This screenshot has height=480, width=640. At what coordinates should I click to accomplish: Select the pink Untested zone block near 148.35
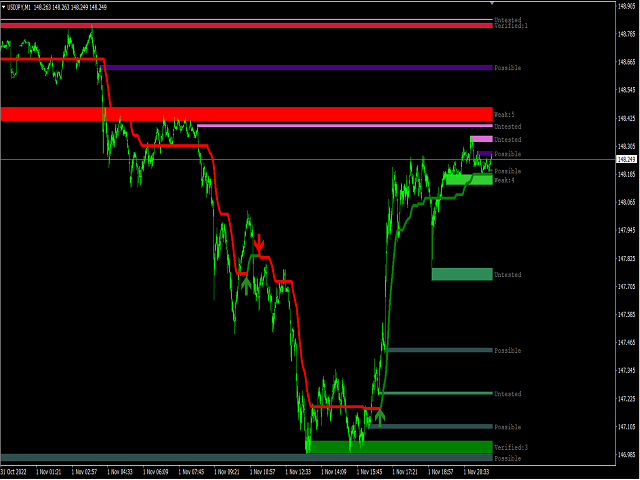click(x=481, y=140)
